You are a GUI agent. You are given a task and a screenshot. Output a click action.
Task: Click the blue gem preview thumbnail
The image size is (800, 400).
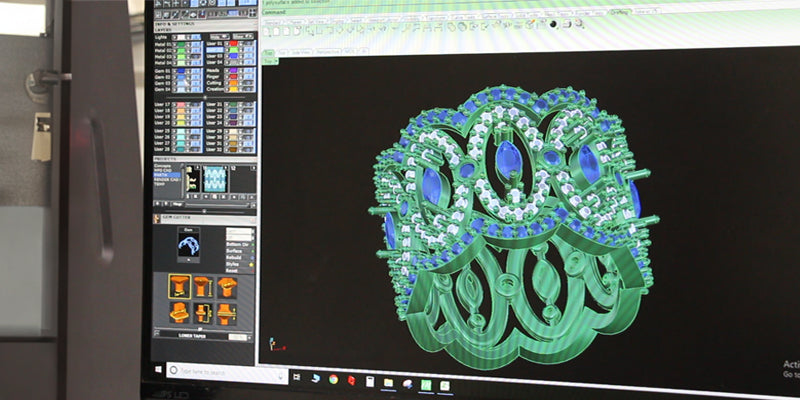(189, 244)
